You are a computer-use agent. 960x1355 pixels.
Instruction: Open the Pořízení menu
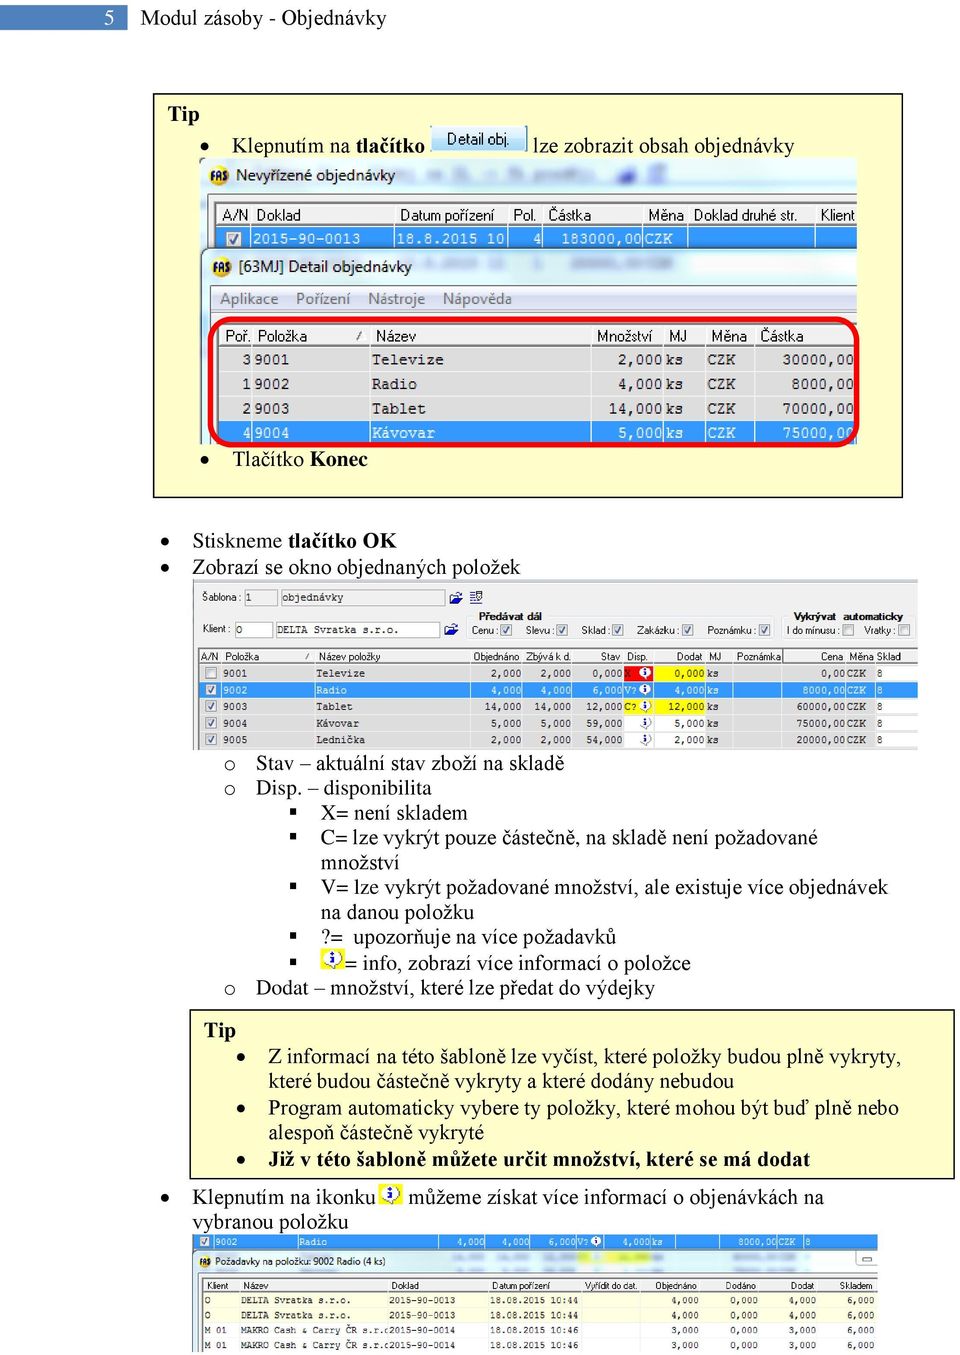(323, 299)
